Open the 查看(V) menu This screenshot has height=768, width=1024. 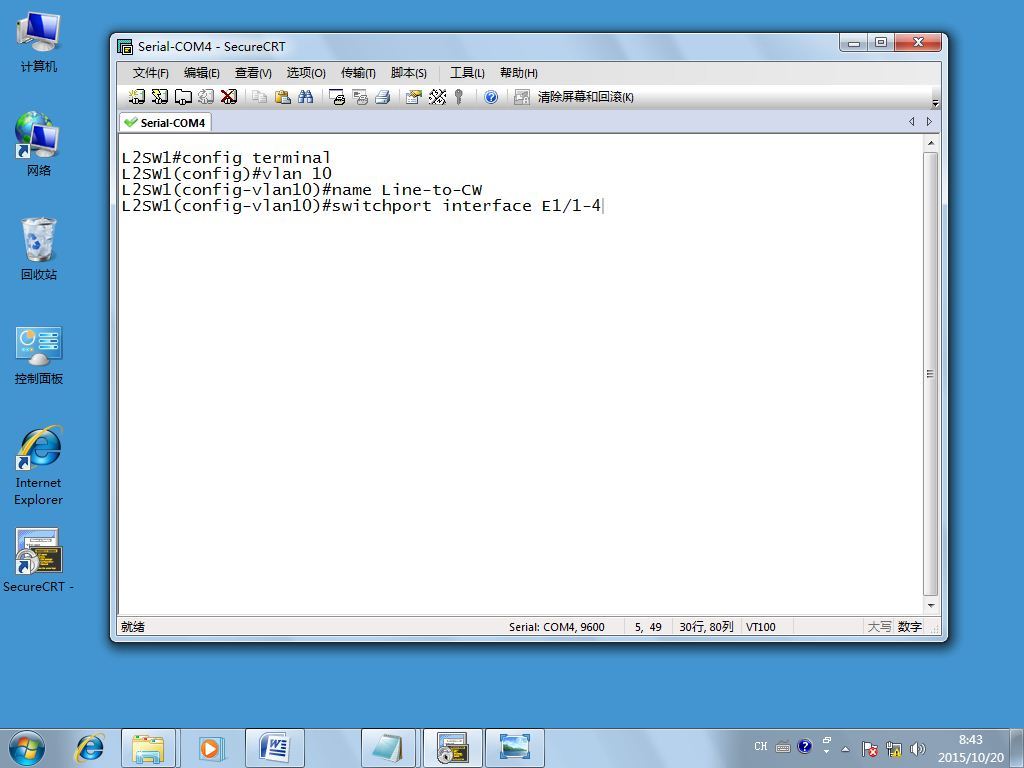coord(253,72)
